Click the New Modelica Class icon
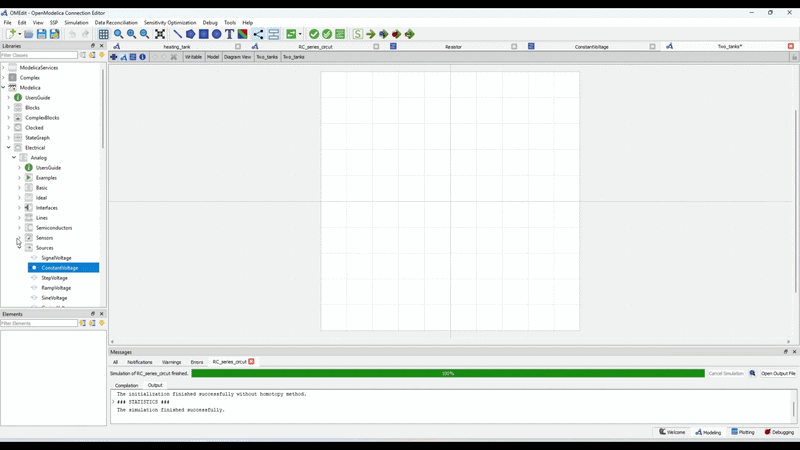 pos(10,34)
